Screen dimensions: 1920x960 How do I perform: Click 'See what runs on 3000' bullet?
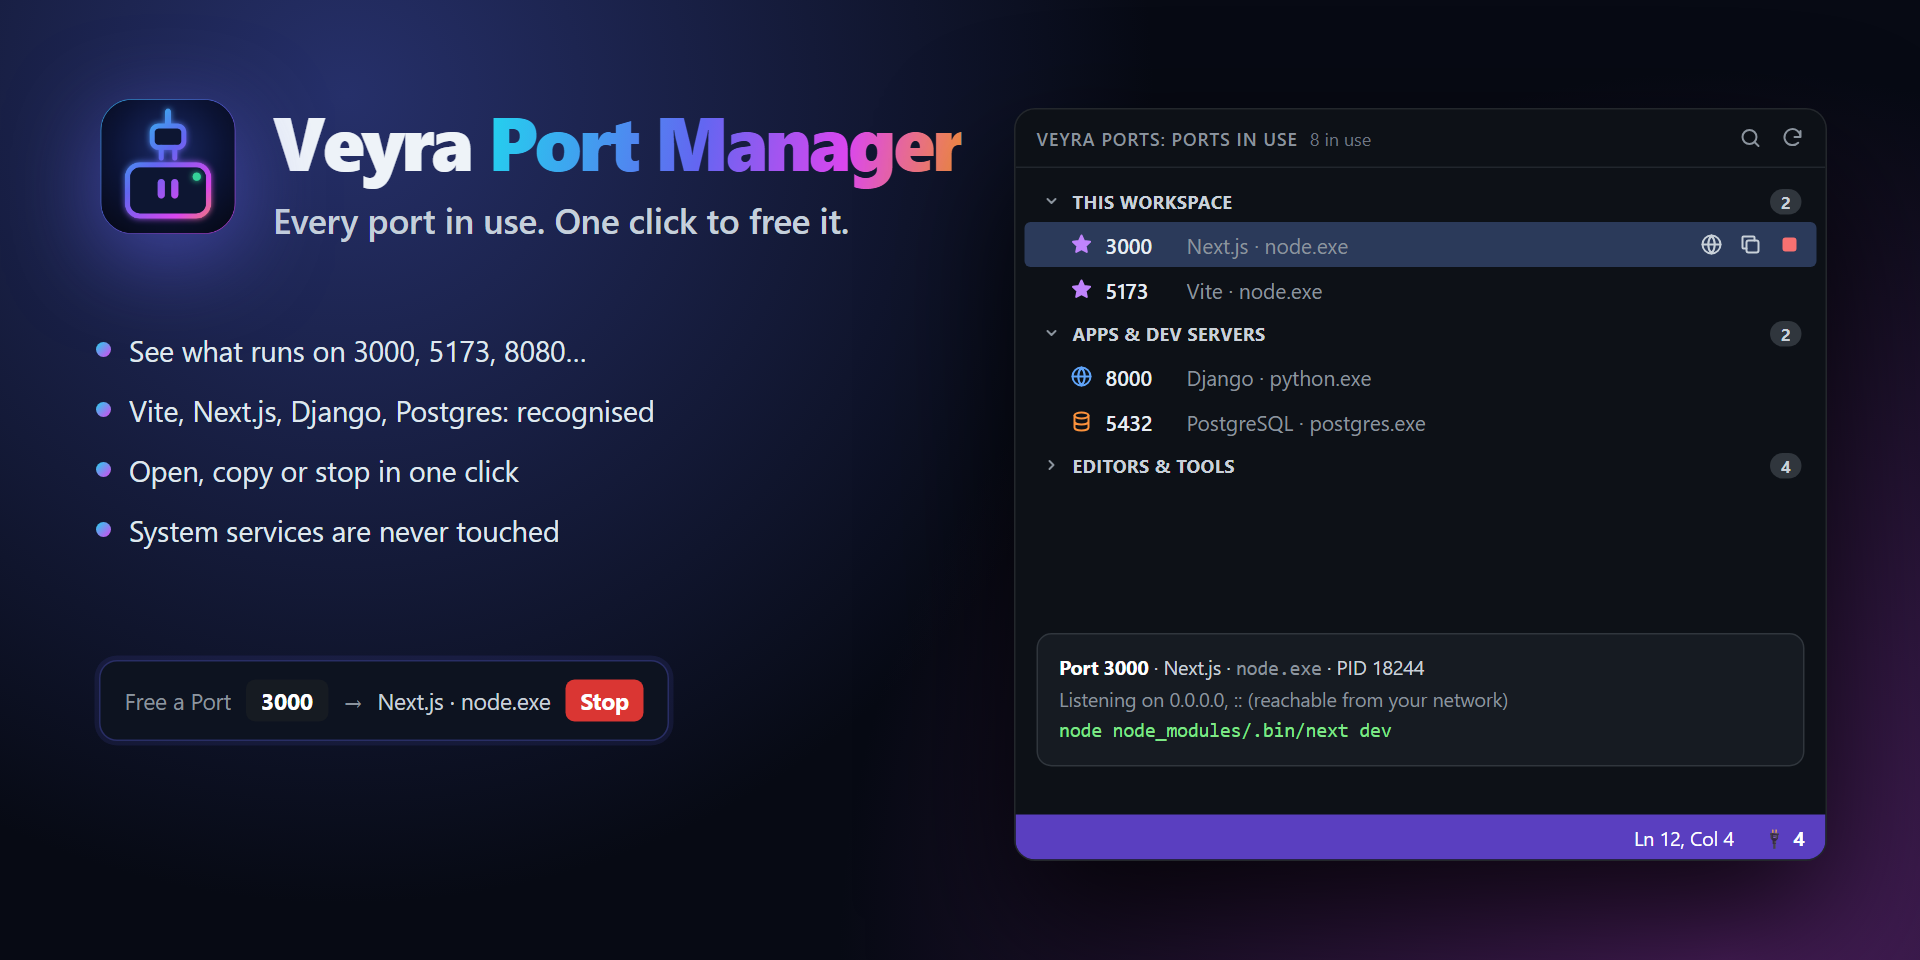[357, 352]
